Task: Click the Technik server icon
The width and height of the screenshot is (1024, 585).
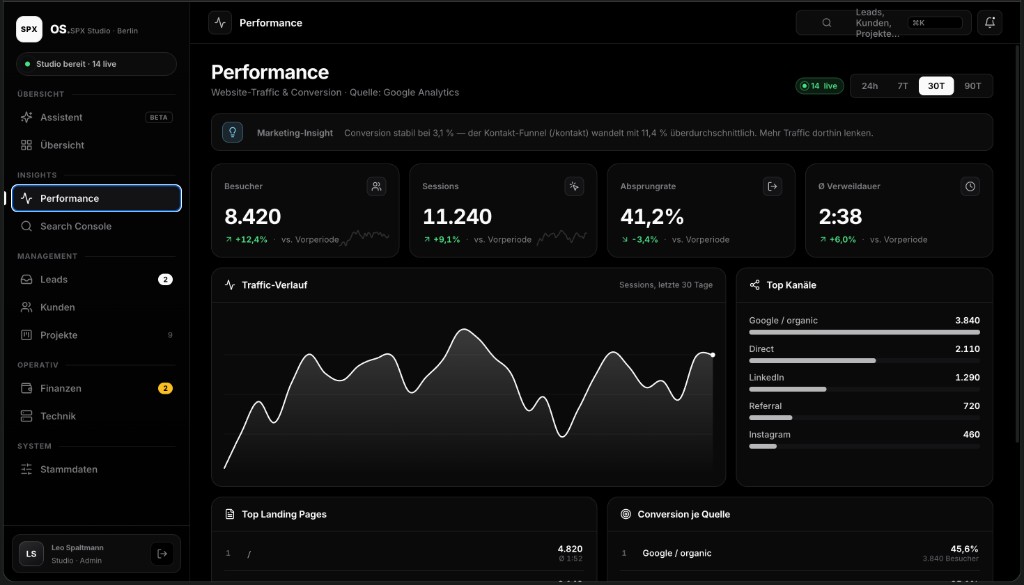Action: point(26,416)
